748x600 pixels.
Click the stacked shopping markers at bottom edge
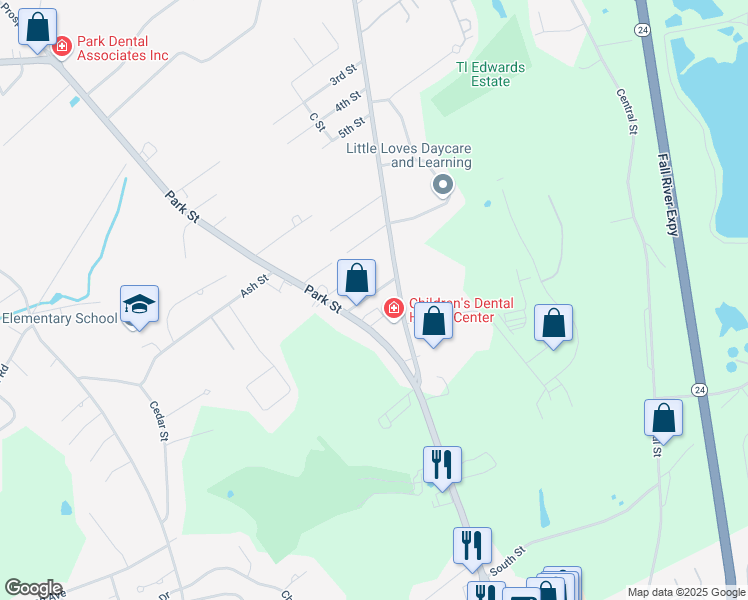pyautogui.click(x=553, y=584)
